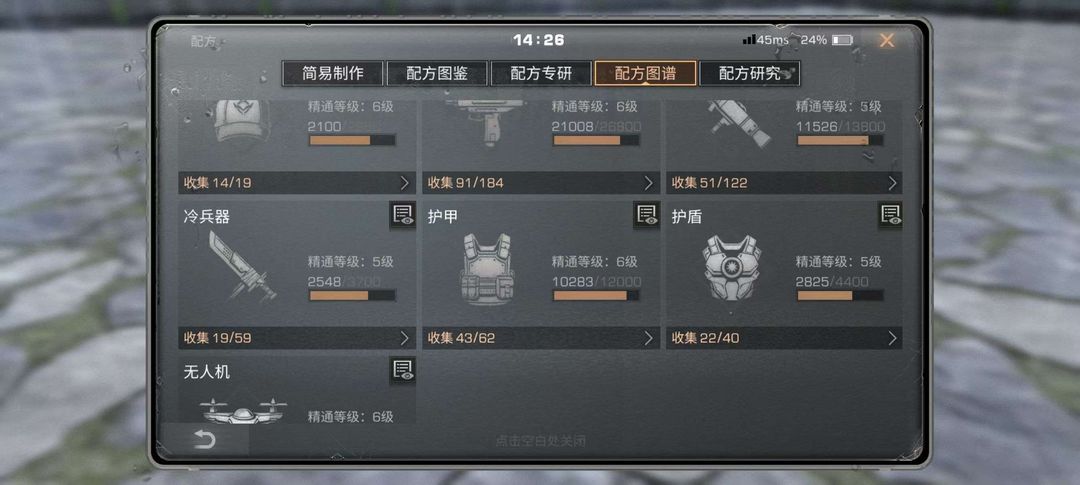
Task: Click the back arrow icon
Action: pyautogui.click(x=205, y=440)
